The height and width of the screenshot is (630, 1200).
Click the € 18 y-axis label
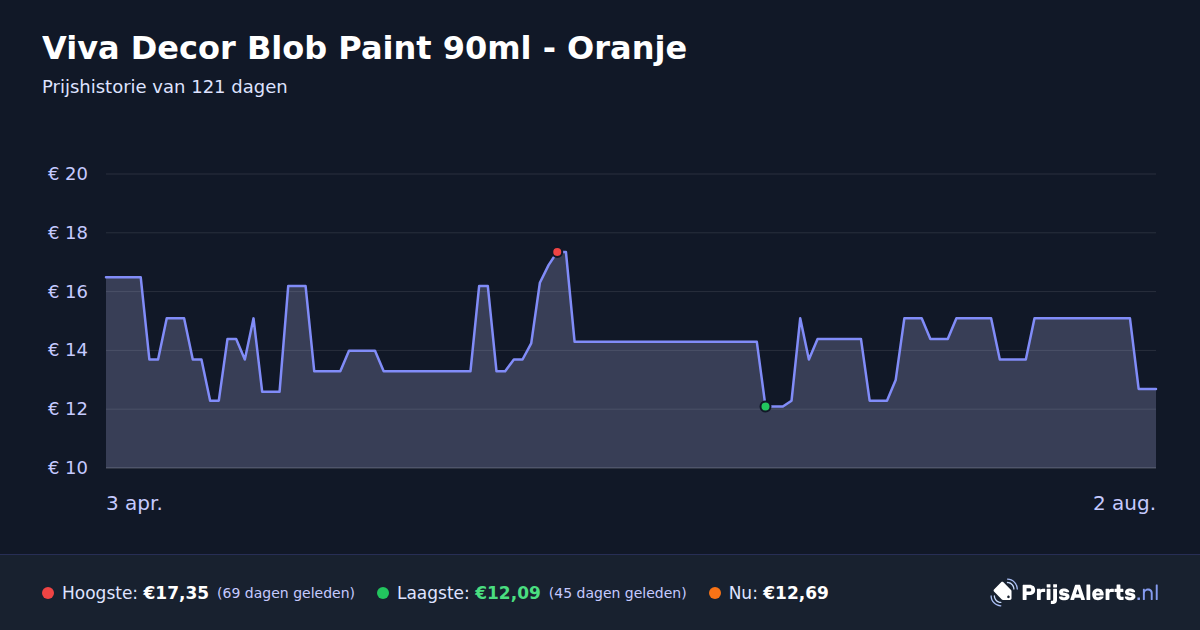(68, 233)
